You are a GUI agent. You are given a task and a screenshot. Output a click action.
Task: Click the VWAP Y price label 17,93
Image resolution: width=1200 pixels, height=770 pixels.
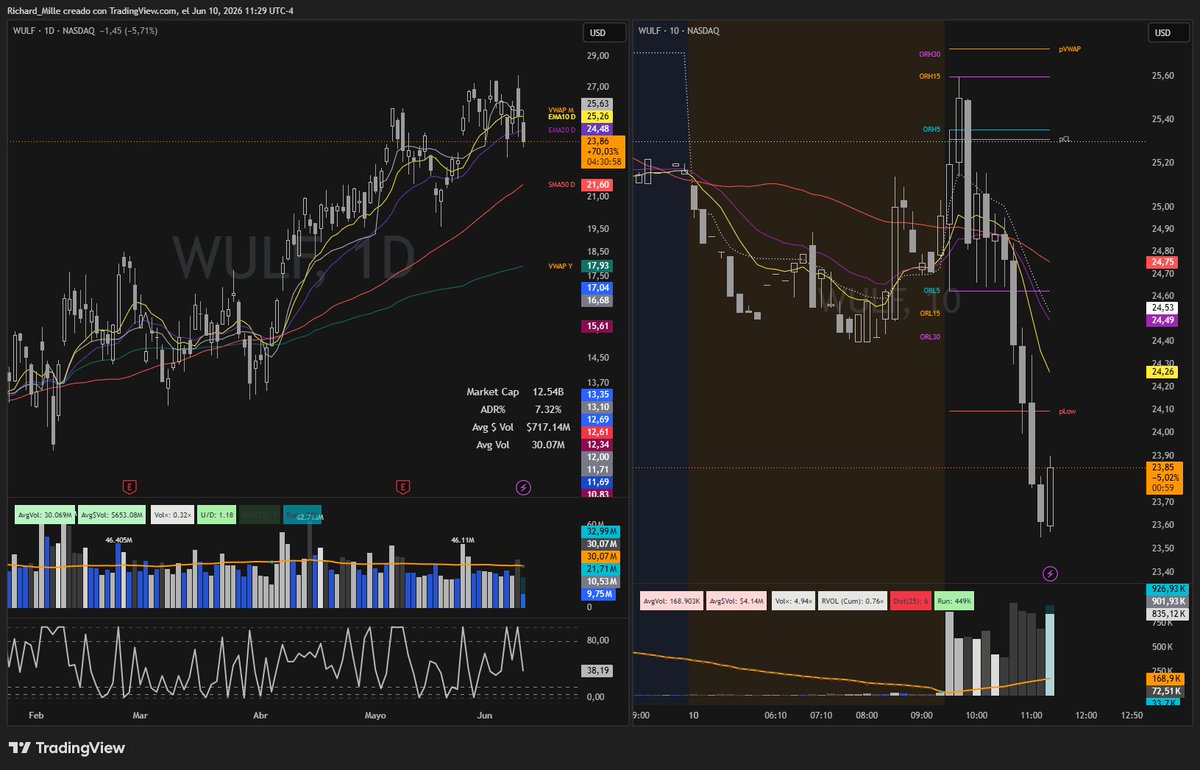point(598,266)
